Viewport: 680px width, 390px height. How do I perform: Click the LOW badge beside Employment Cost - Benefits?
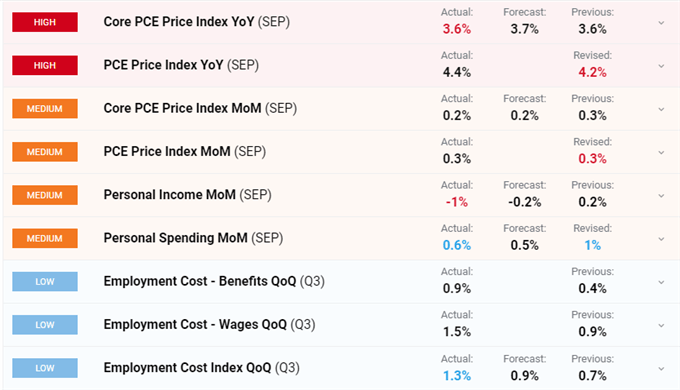(x=45, y=282)
